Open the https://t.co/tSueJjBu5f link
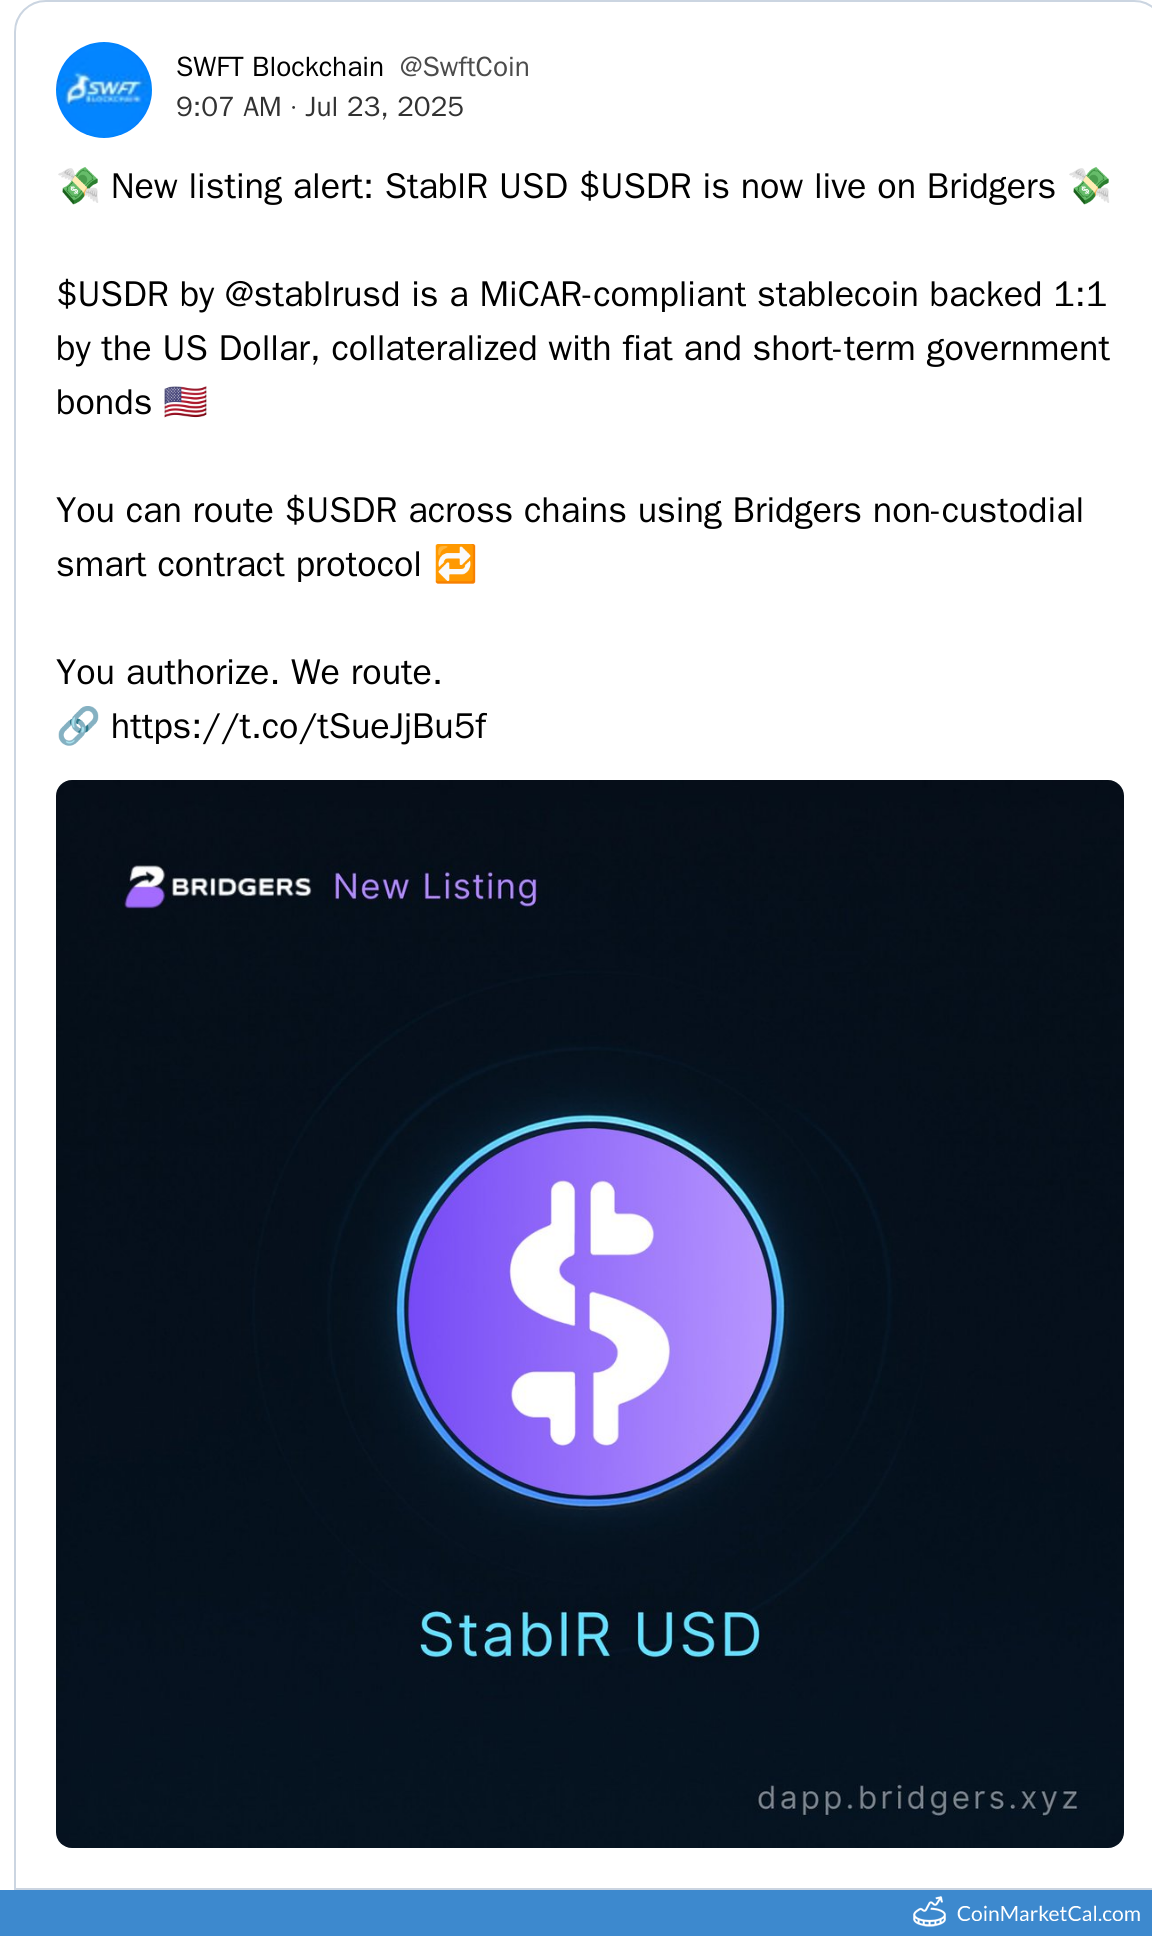The height and width of the screenshot is (1936, 1152). pos(298,726)
